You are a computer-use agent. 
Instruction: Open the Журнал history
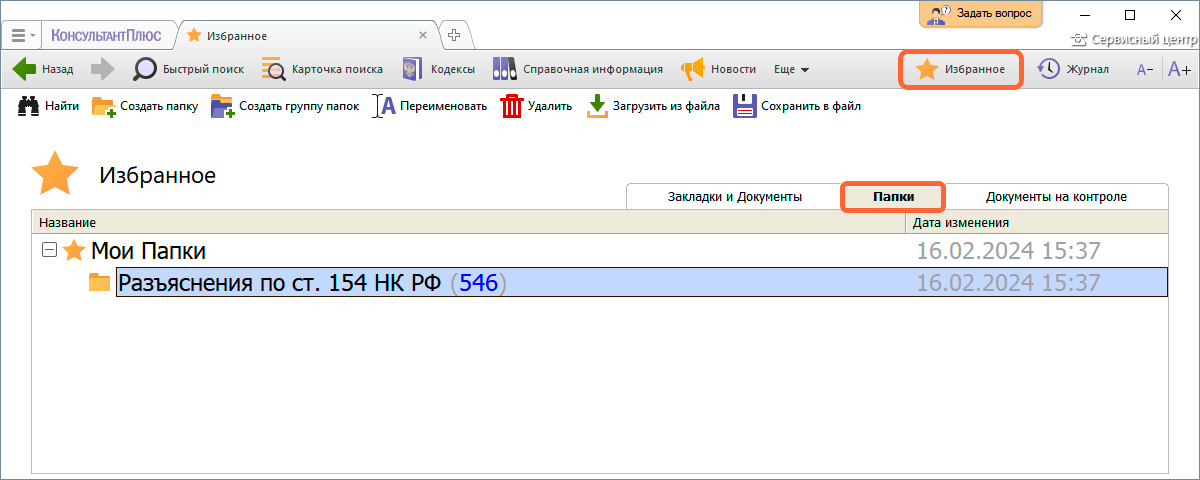tap(1073, 69)
